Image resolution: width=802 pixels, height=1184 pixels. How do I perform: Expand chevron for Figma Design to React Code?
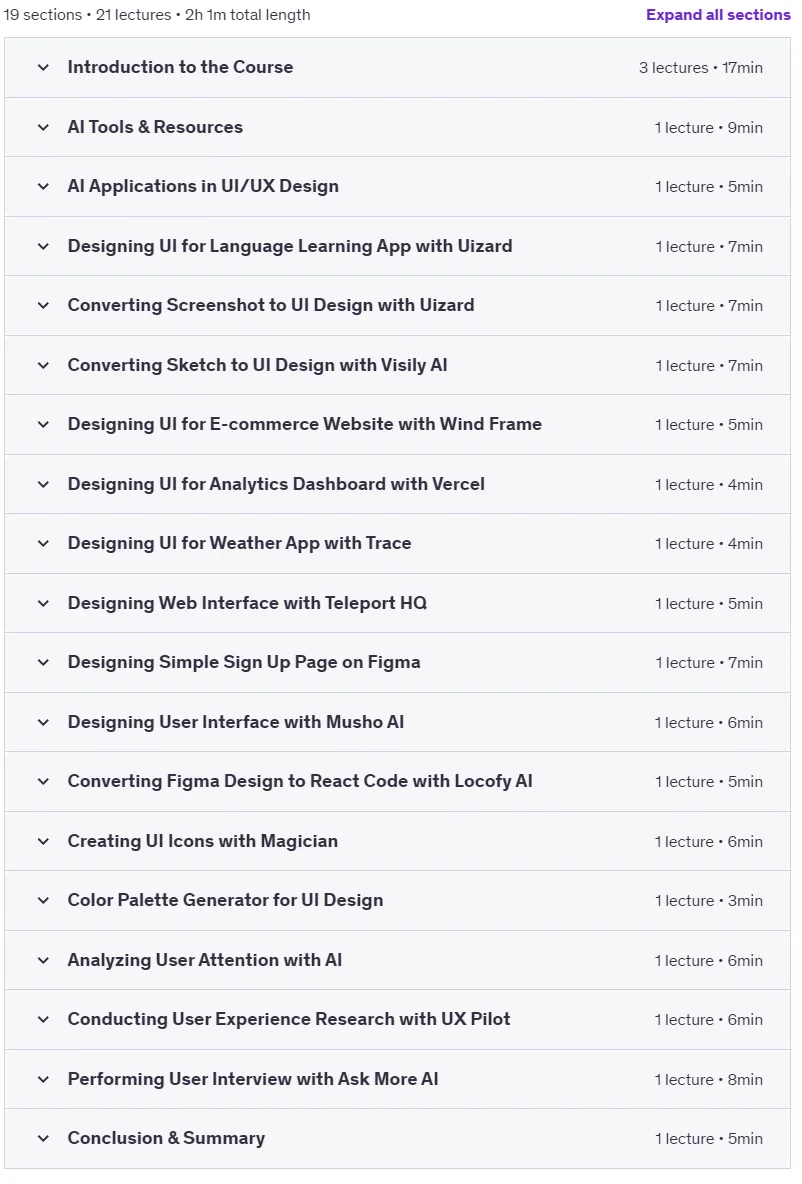point(43,782)
